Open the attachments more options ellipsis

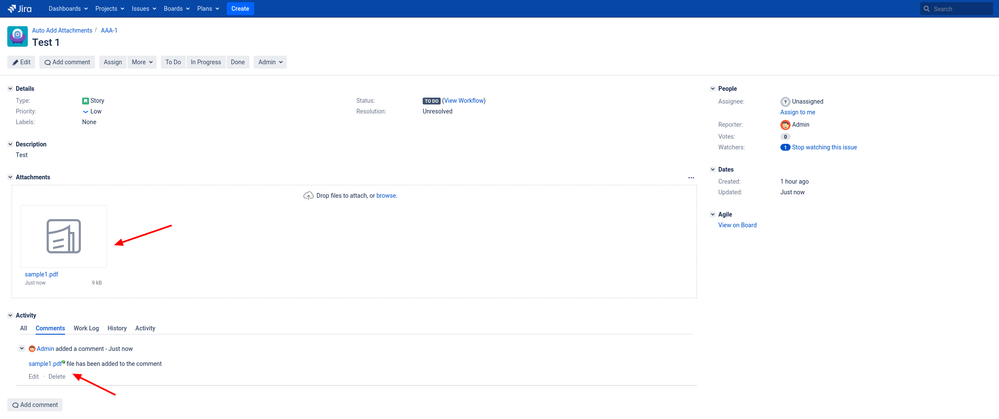click(x=691, y=178)
